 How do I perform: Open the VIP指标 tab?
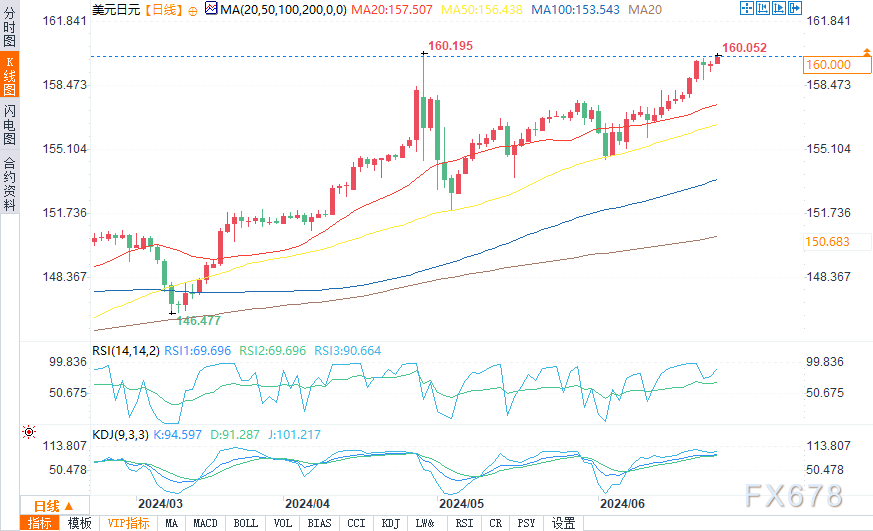click(129, 523)
